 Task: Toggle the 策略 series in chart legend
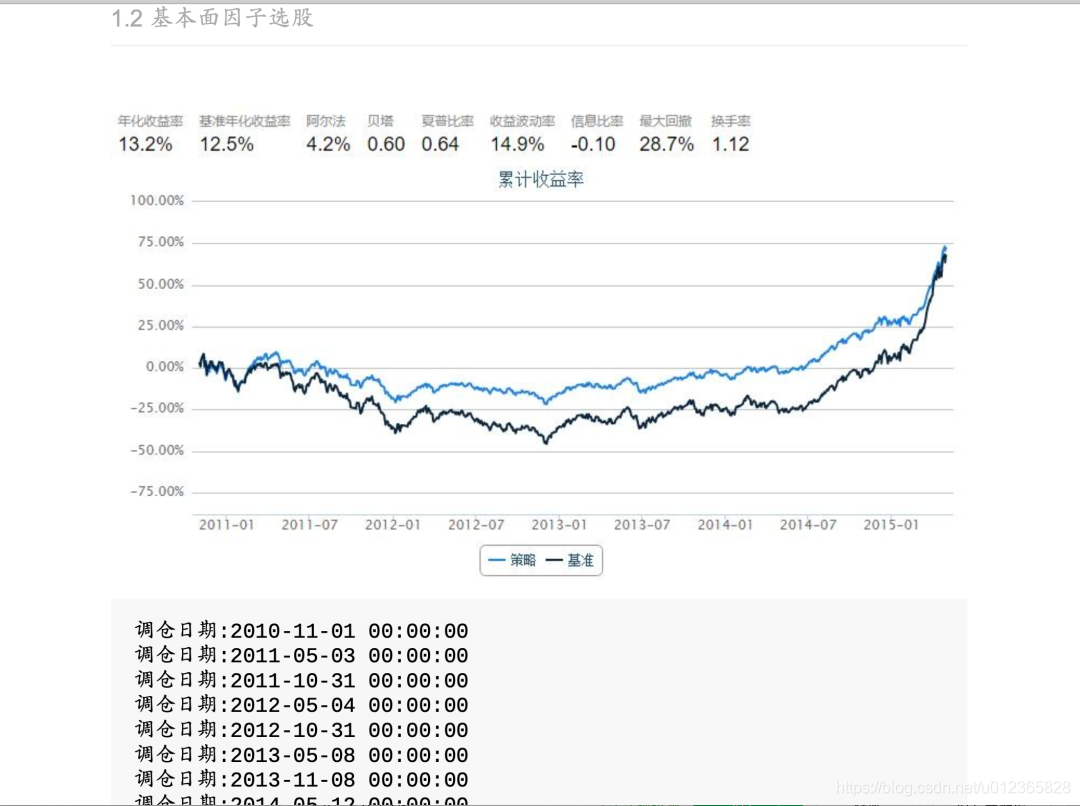click(512, 560)
